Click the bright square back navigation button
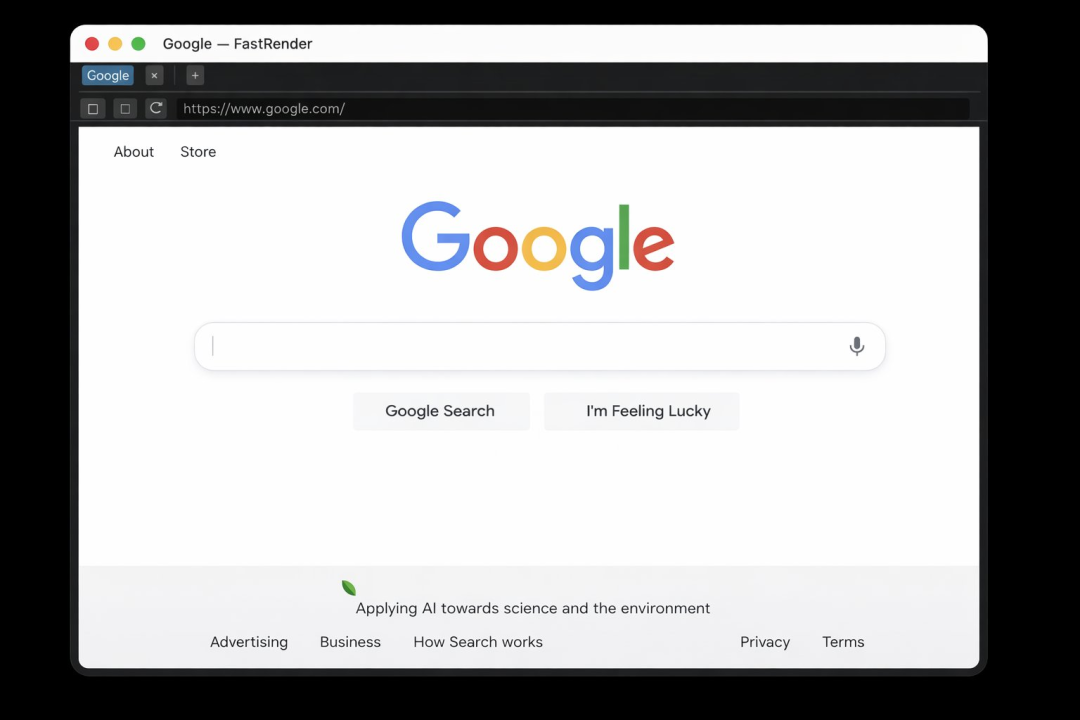 click(x=93, y=109)
